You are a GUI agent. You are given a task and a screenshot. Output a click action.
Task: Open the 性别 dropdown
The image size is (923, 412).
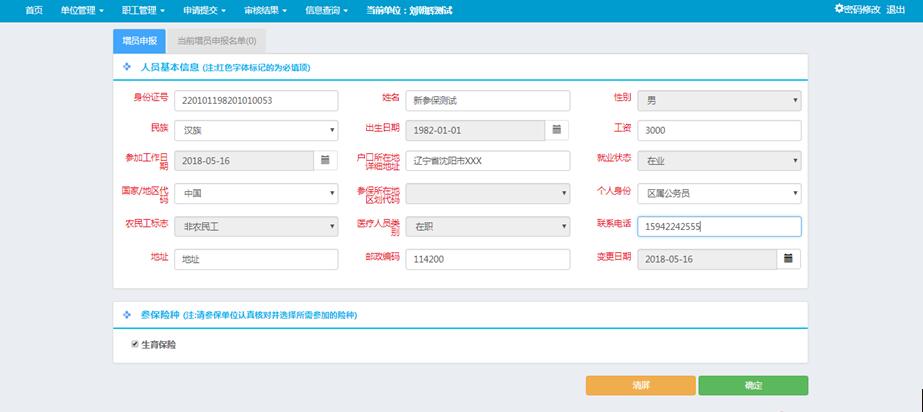(720, 100)
